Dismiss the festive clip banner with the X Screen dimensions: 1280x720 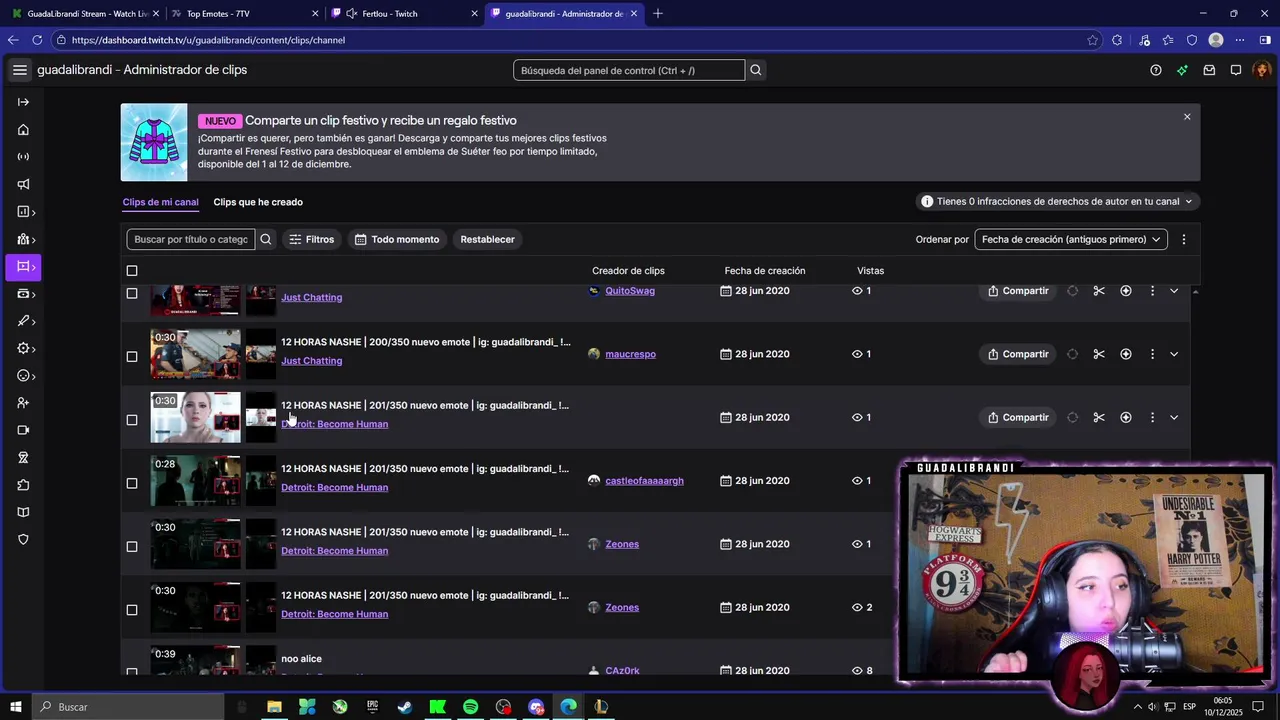coord(1187,117)
